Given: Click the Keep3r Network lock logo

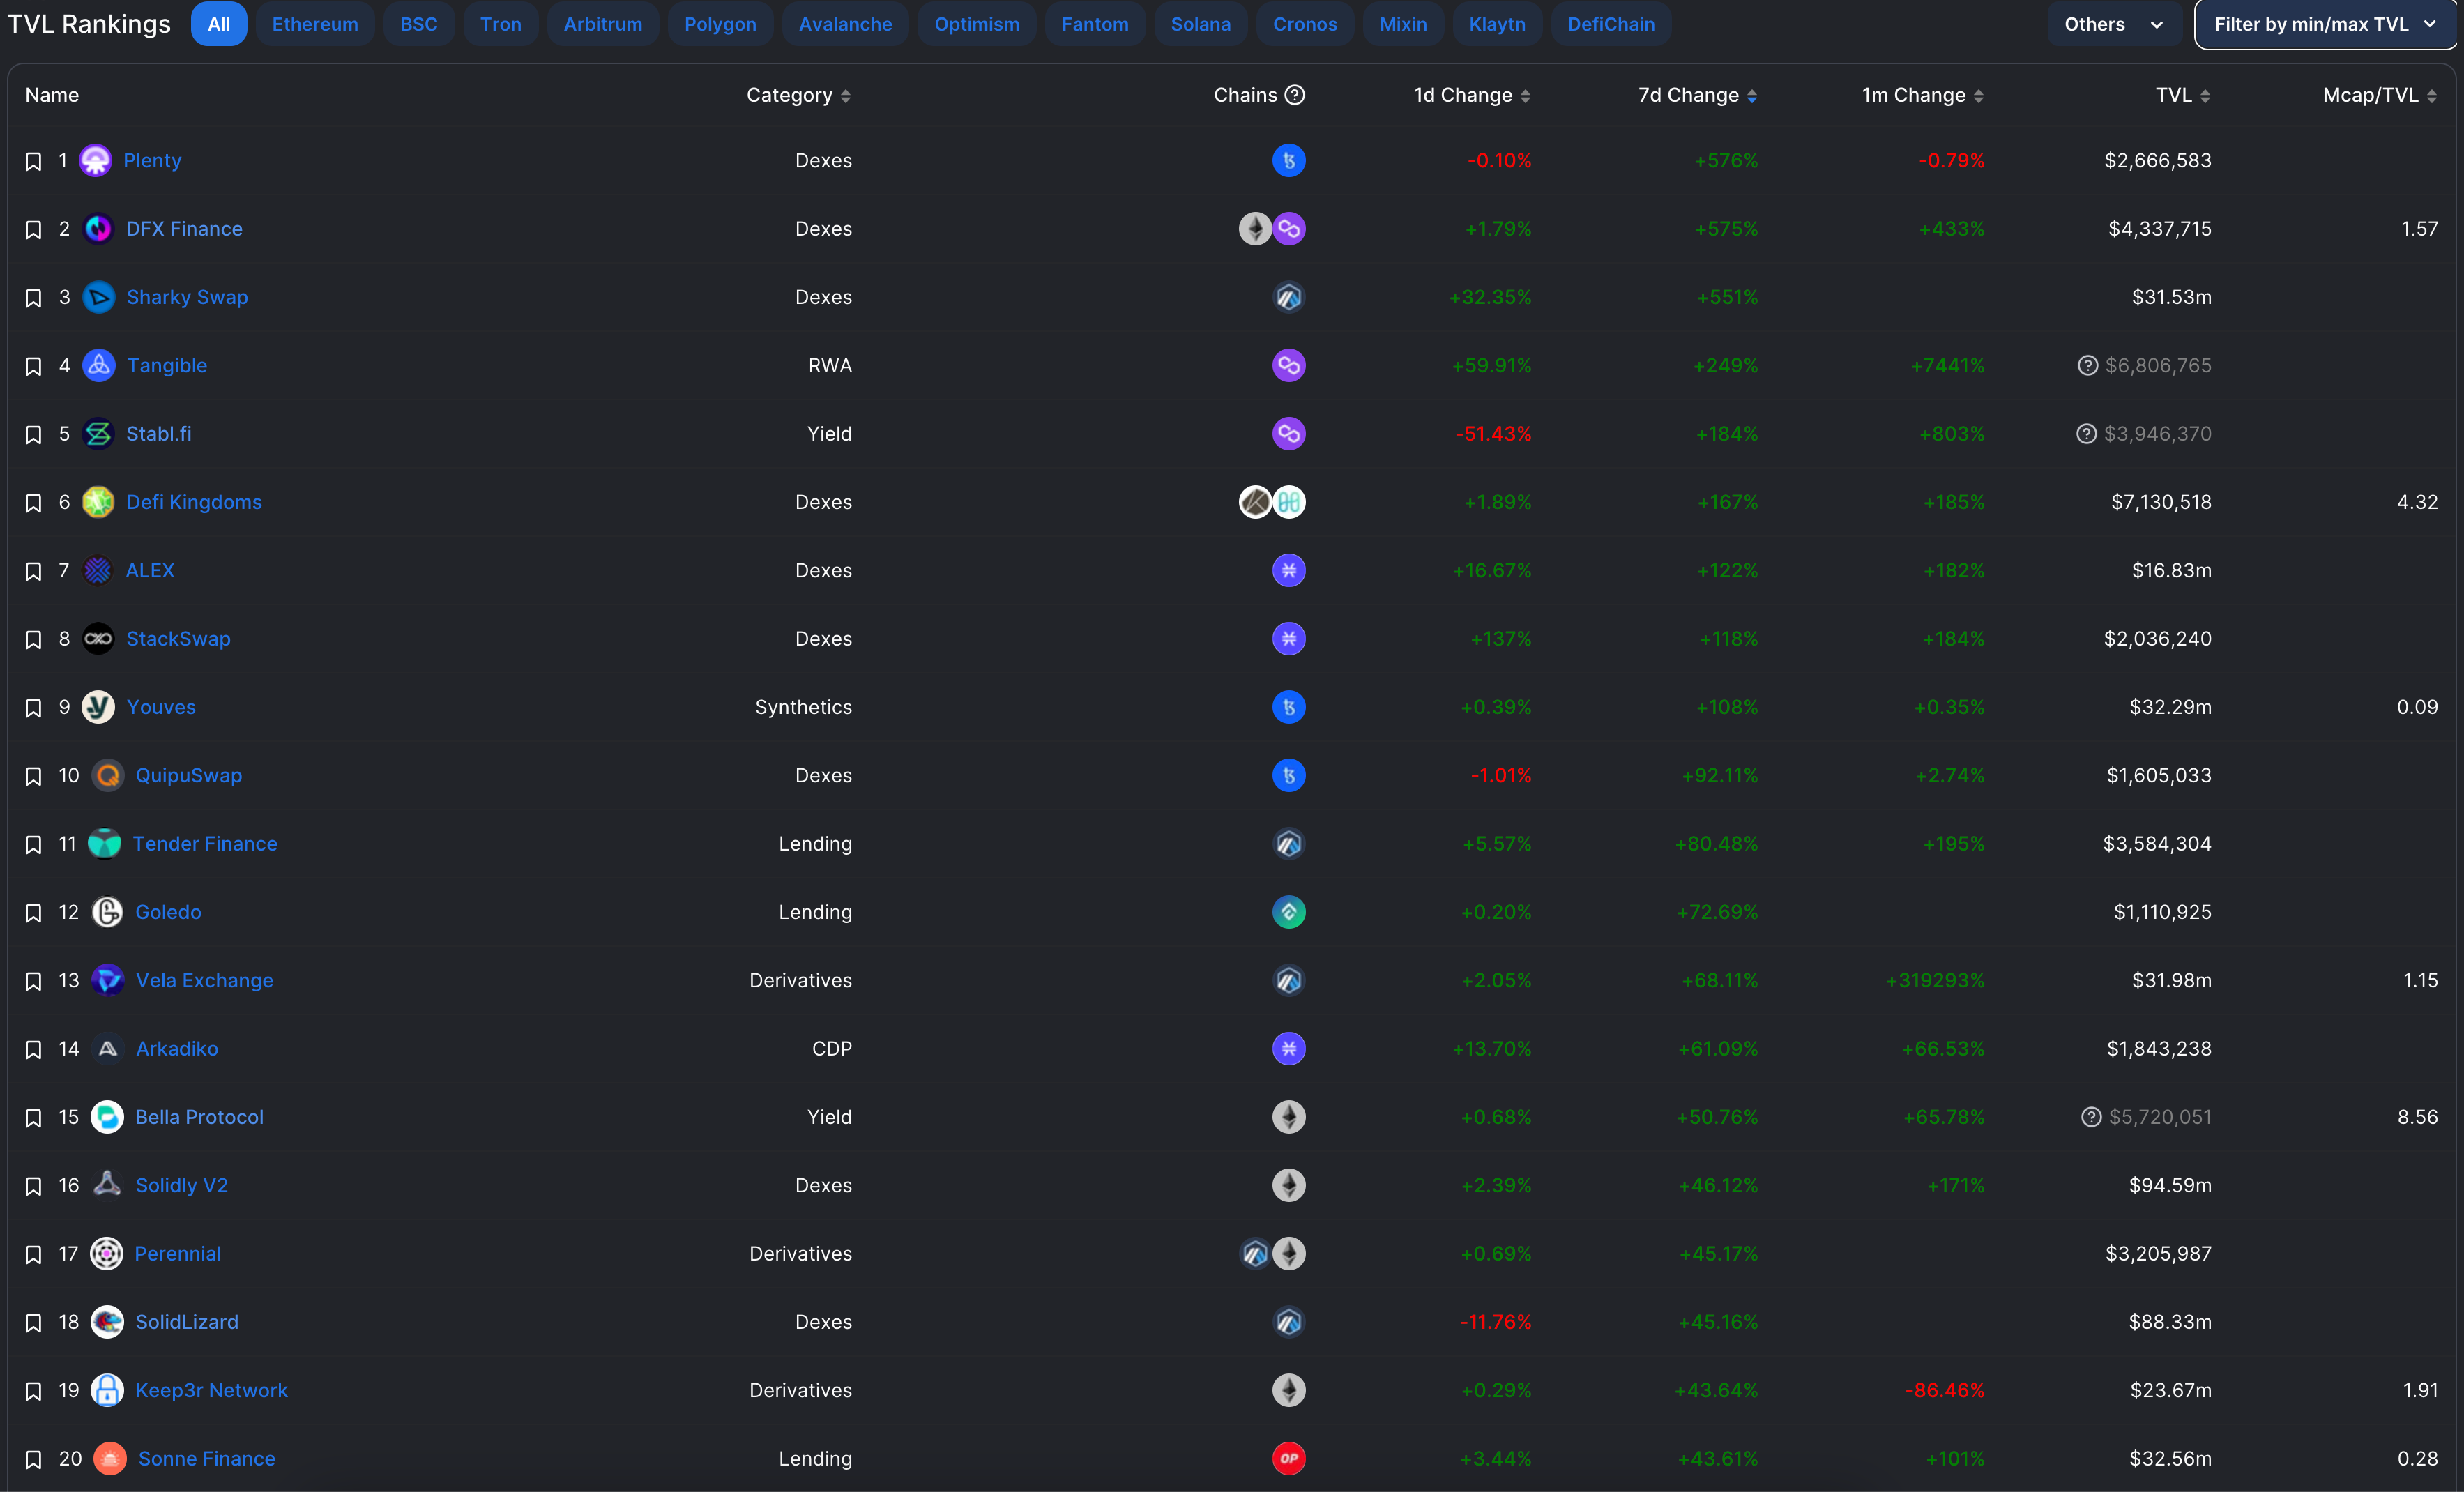Looking at the screenshot, I should (x=107, y=1390).
